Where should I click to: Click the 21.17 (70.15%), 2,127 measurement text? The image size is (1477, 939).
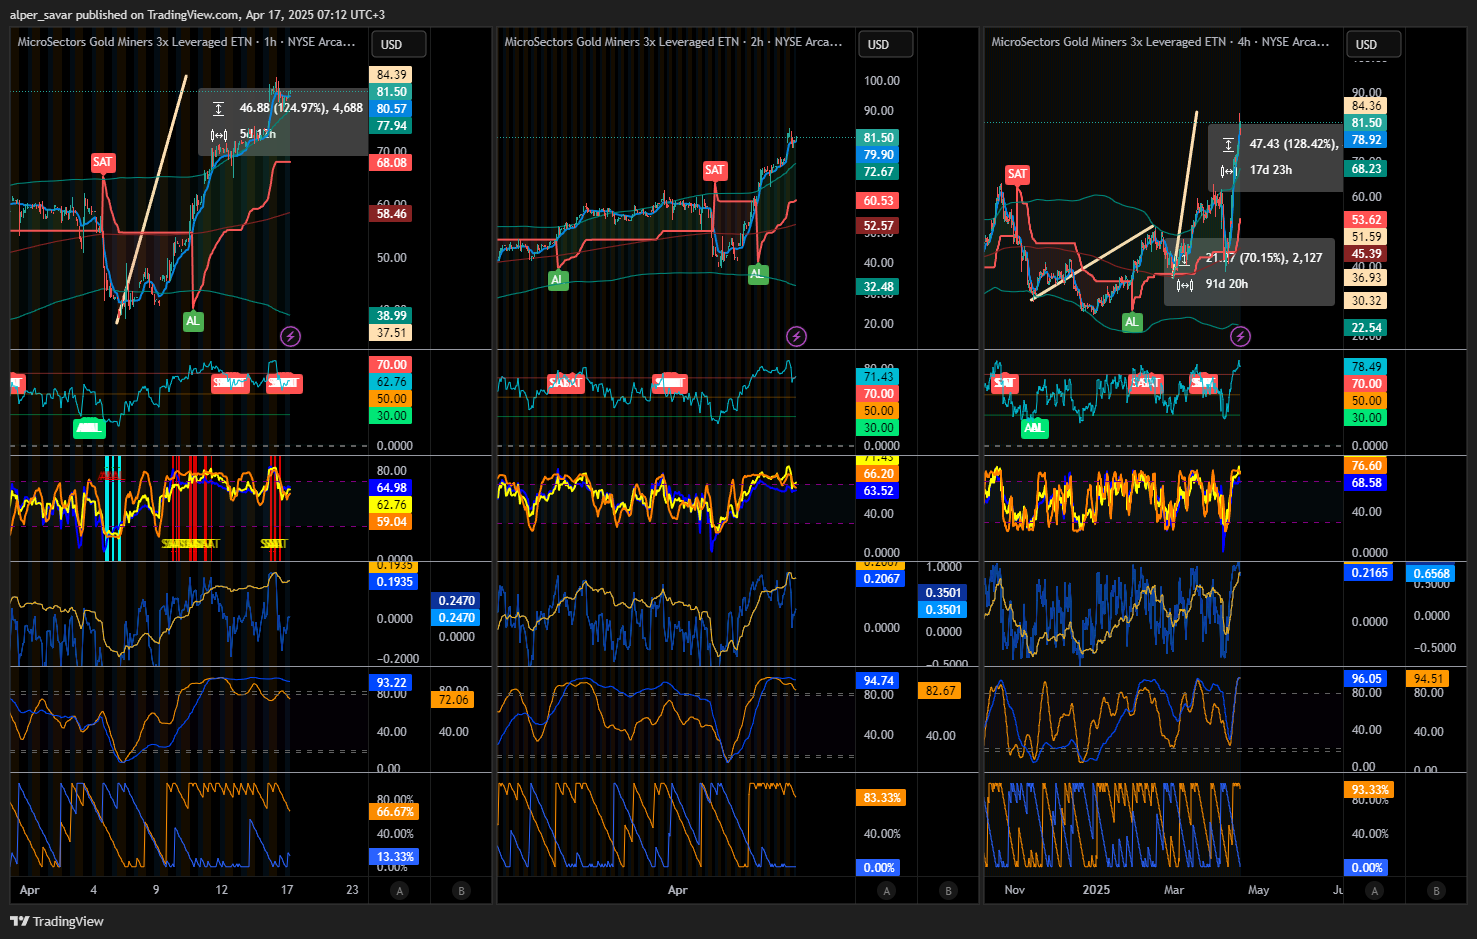[x=1264, y=258]
